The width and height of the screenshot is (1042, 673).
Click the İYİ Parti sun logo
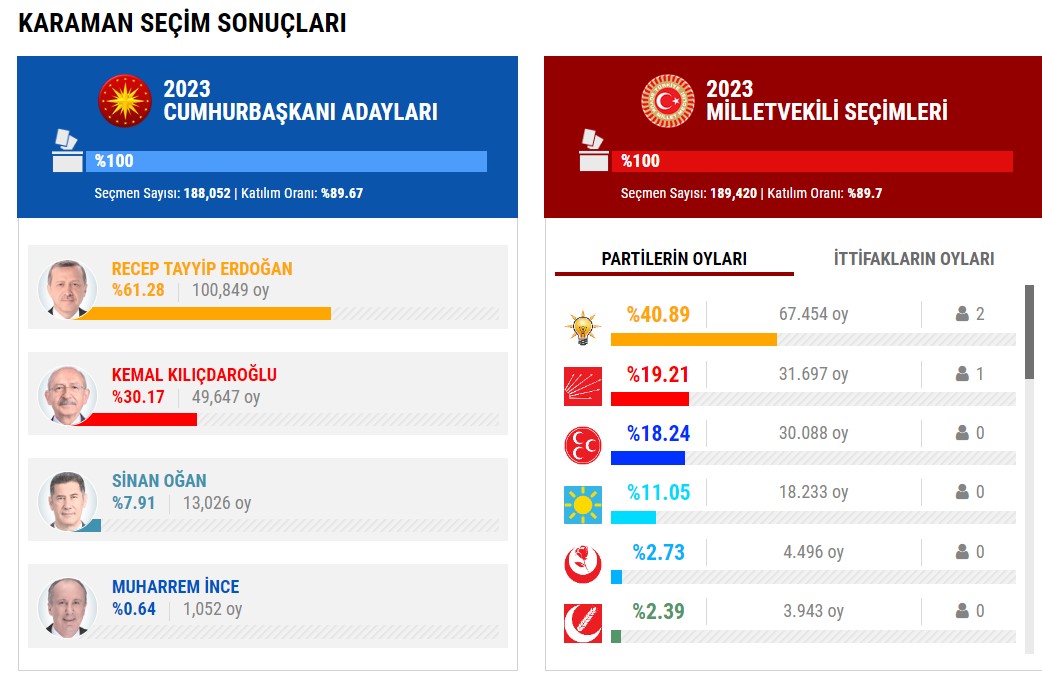tap(582, 504)
